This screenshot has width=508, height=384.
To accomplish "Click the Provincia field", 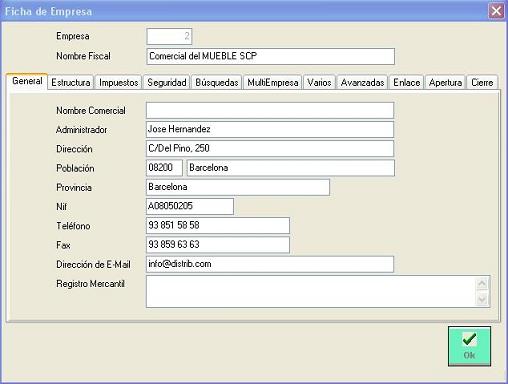I will click(x=238, y=187).
